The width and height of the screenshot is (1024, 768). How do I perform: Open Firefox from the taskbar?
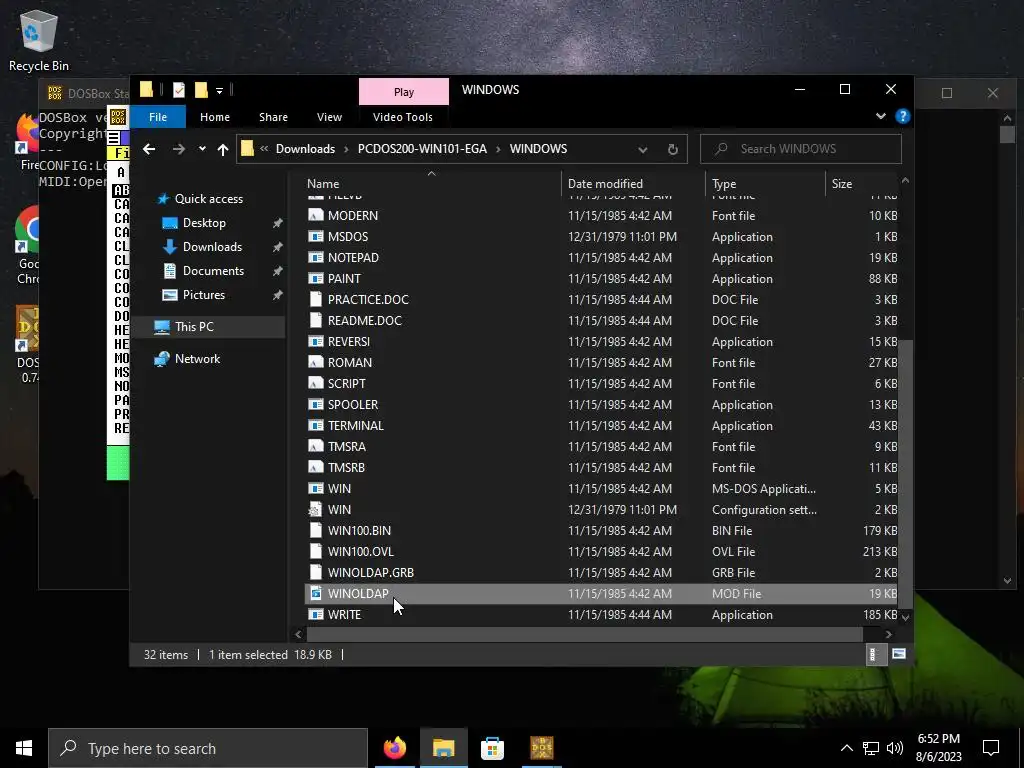tap(394, 748)
